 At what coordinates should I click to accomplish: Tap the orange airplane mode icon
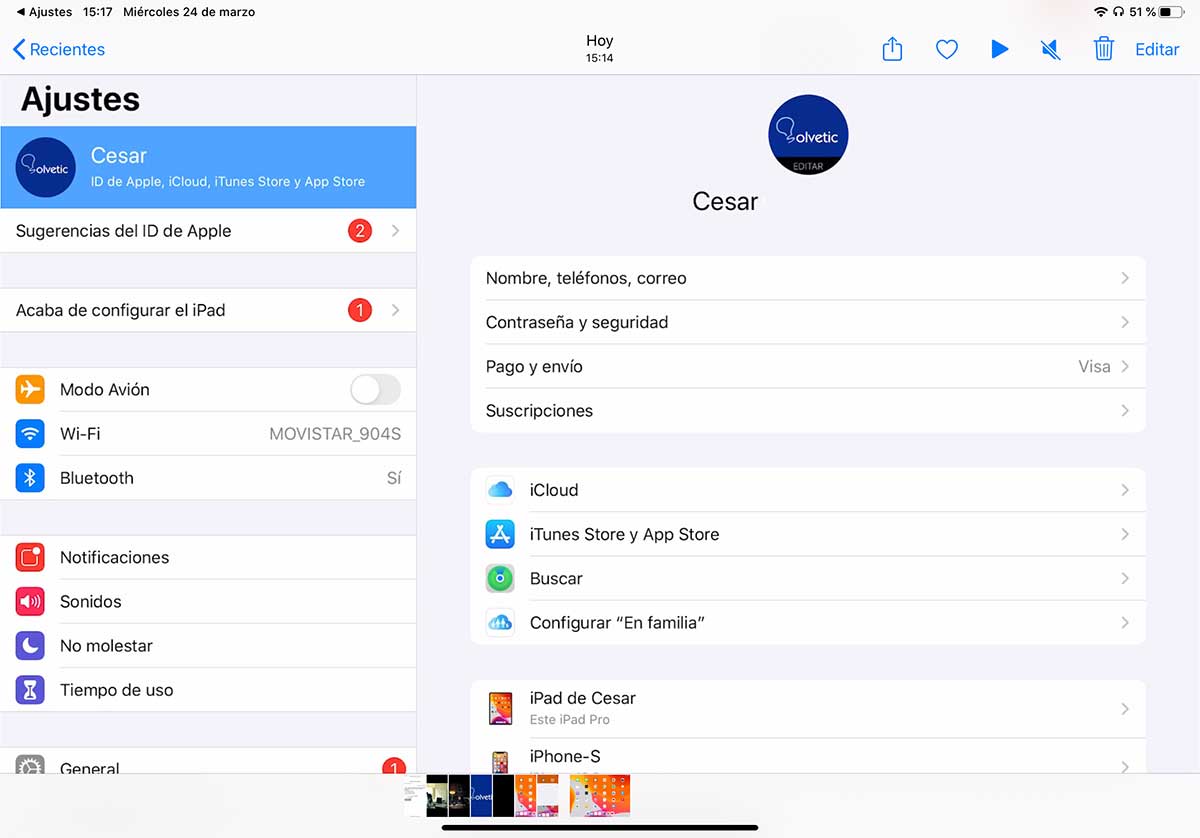click(x=30, y=389)
